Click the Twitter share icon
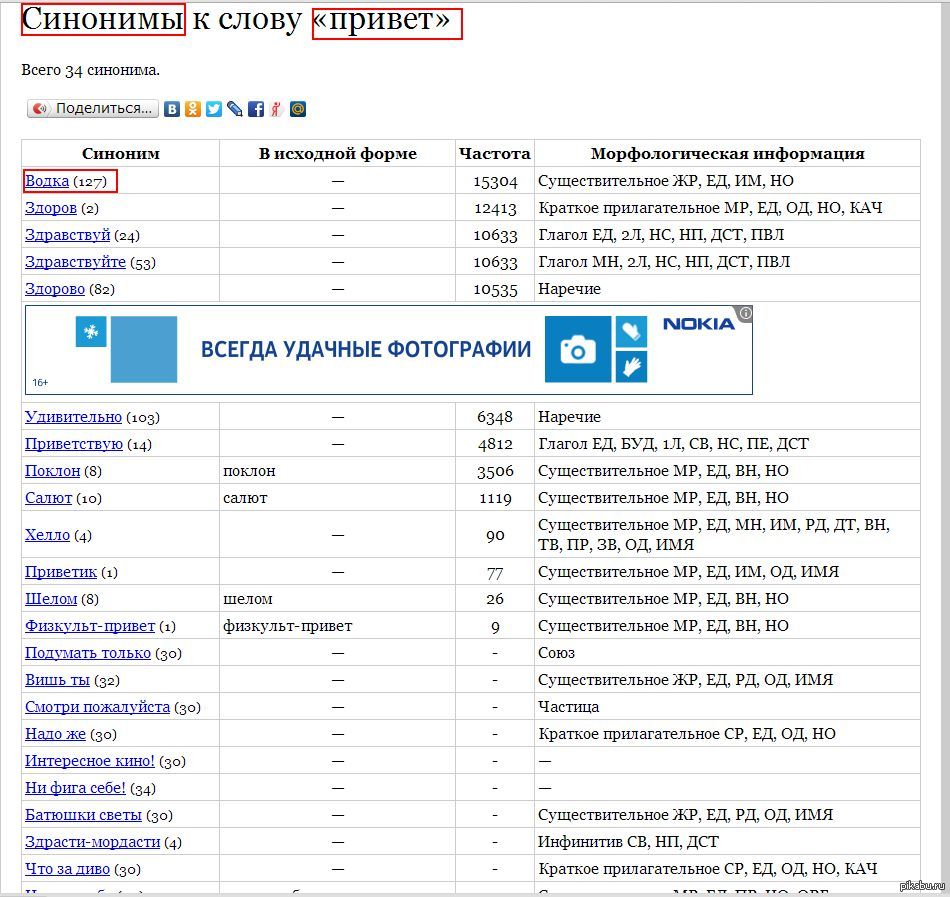This screenshot has height=897, width=950. click(214, 109)
